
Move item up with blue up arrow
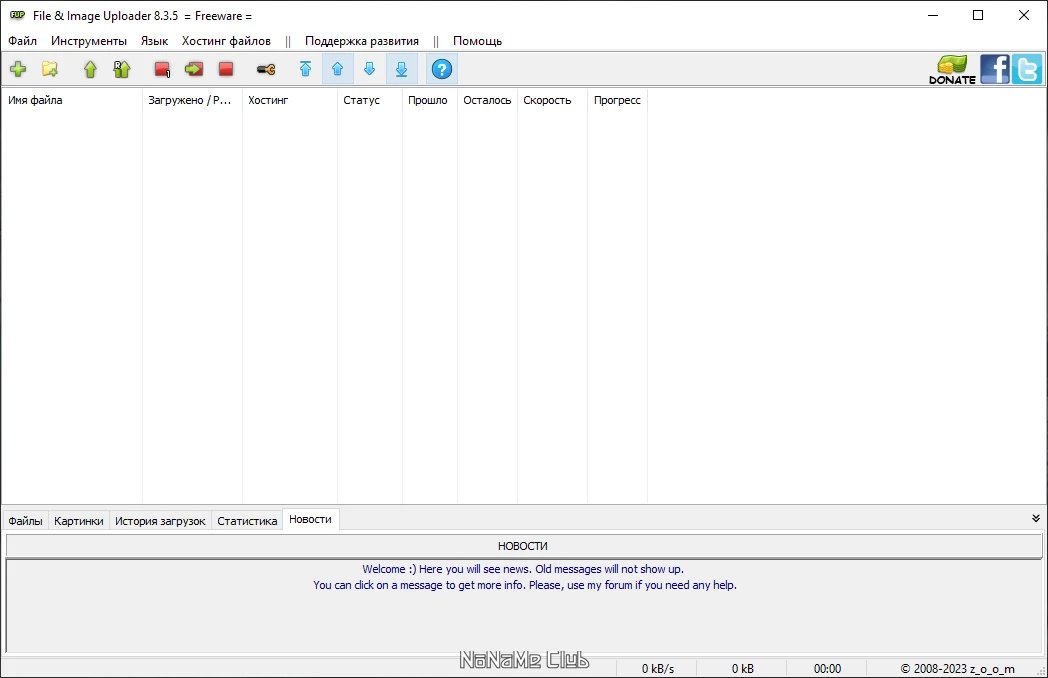(337, 69)
